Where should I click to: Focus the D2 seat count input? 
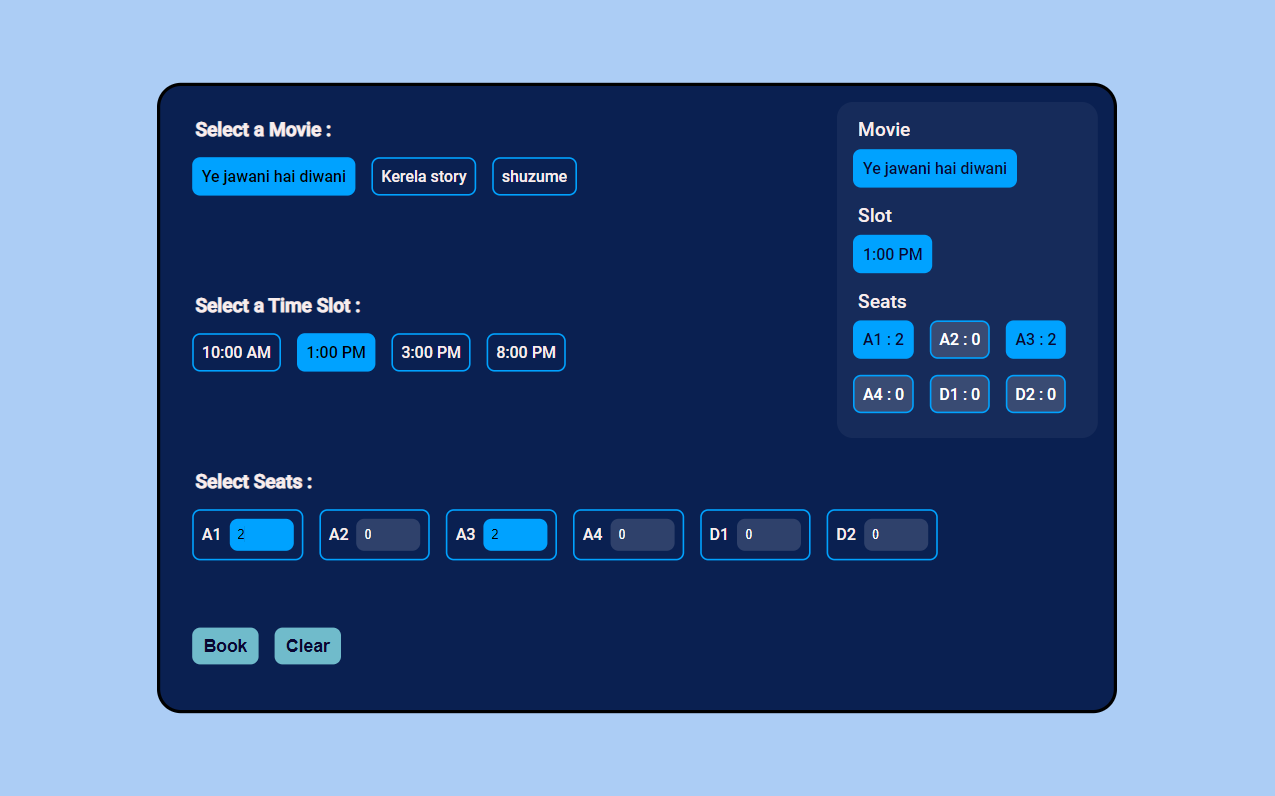(897, 535)
